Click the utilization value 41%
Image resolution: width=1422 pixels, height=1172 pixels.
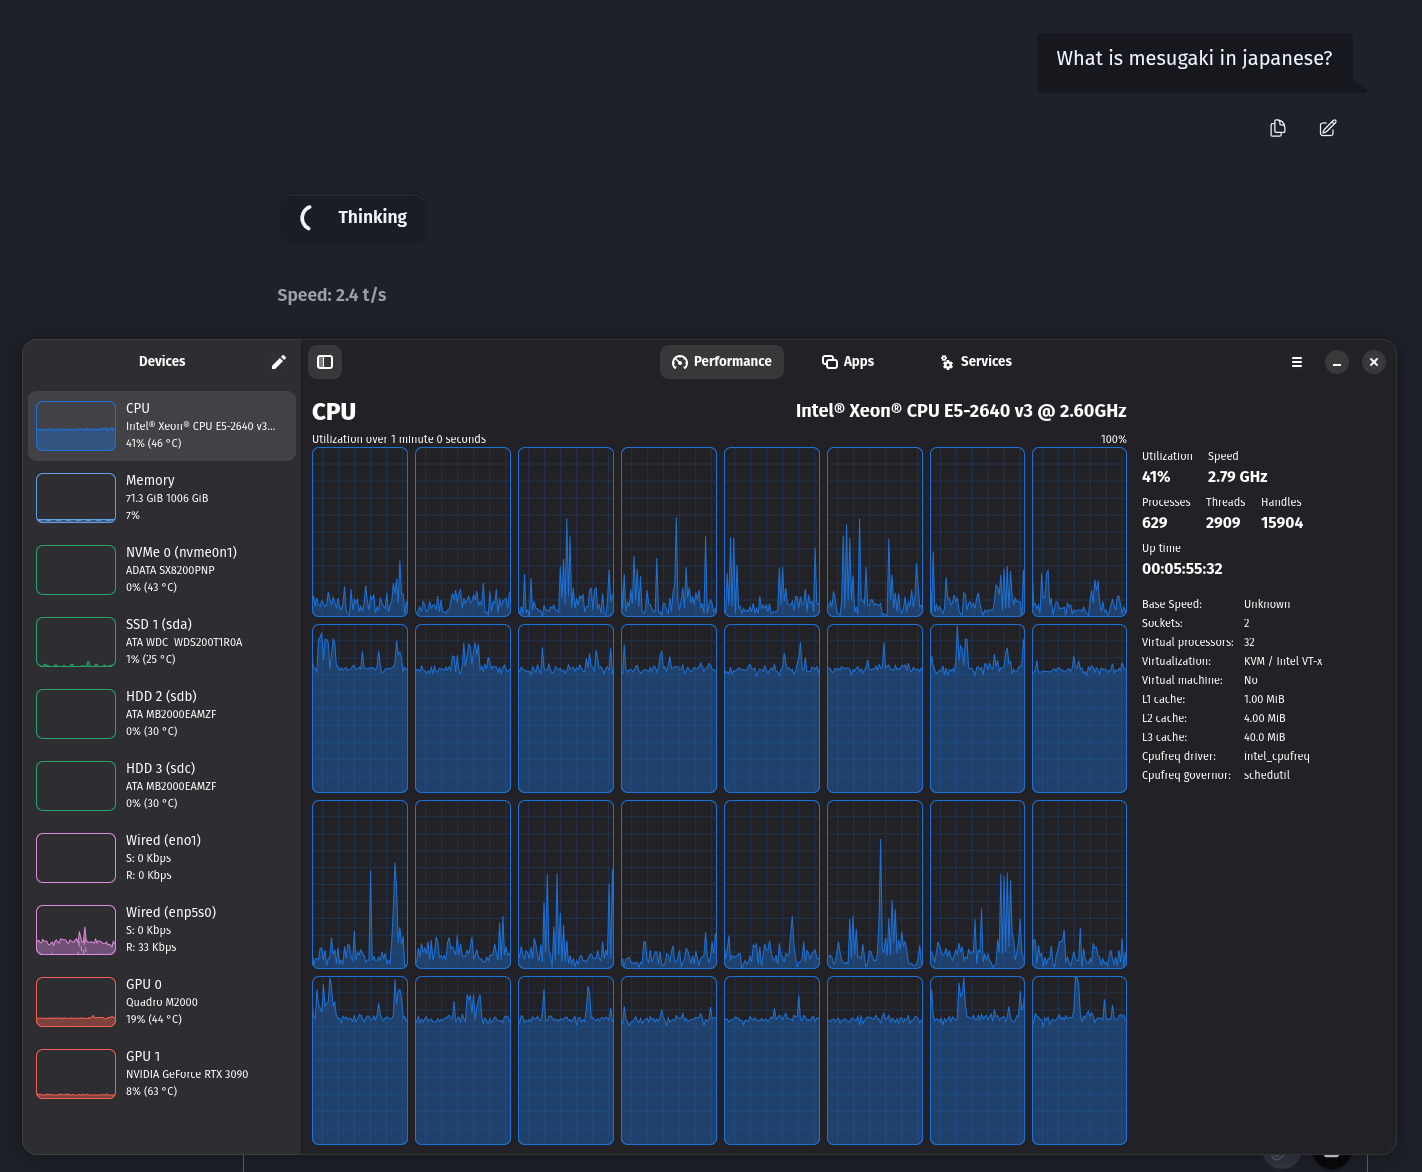pos(1156,477)
